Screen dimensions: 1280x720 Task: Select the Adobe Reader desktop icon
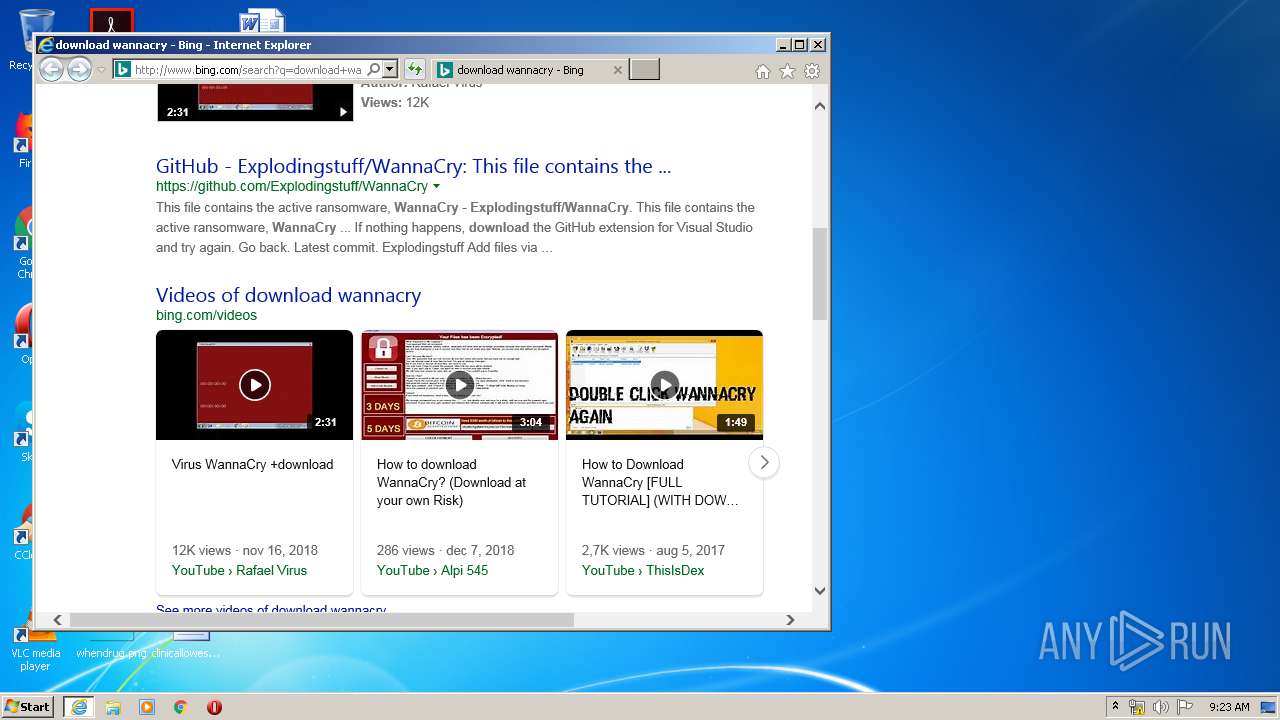point(111,21)
